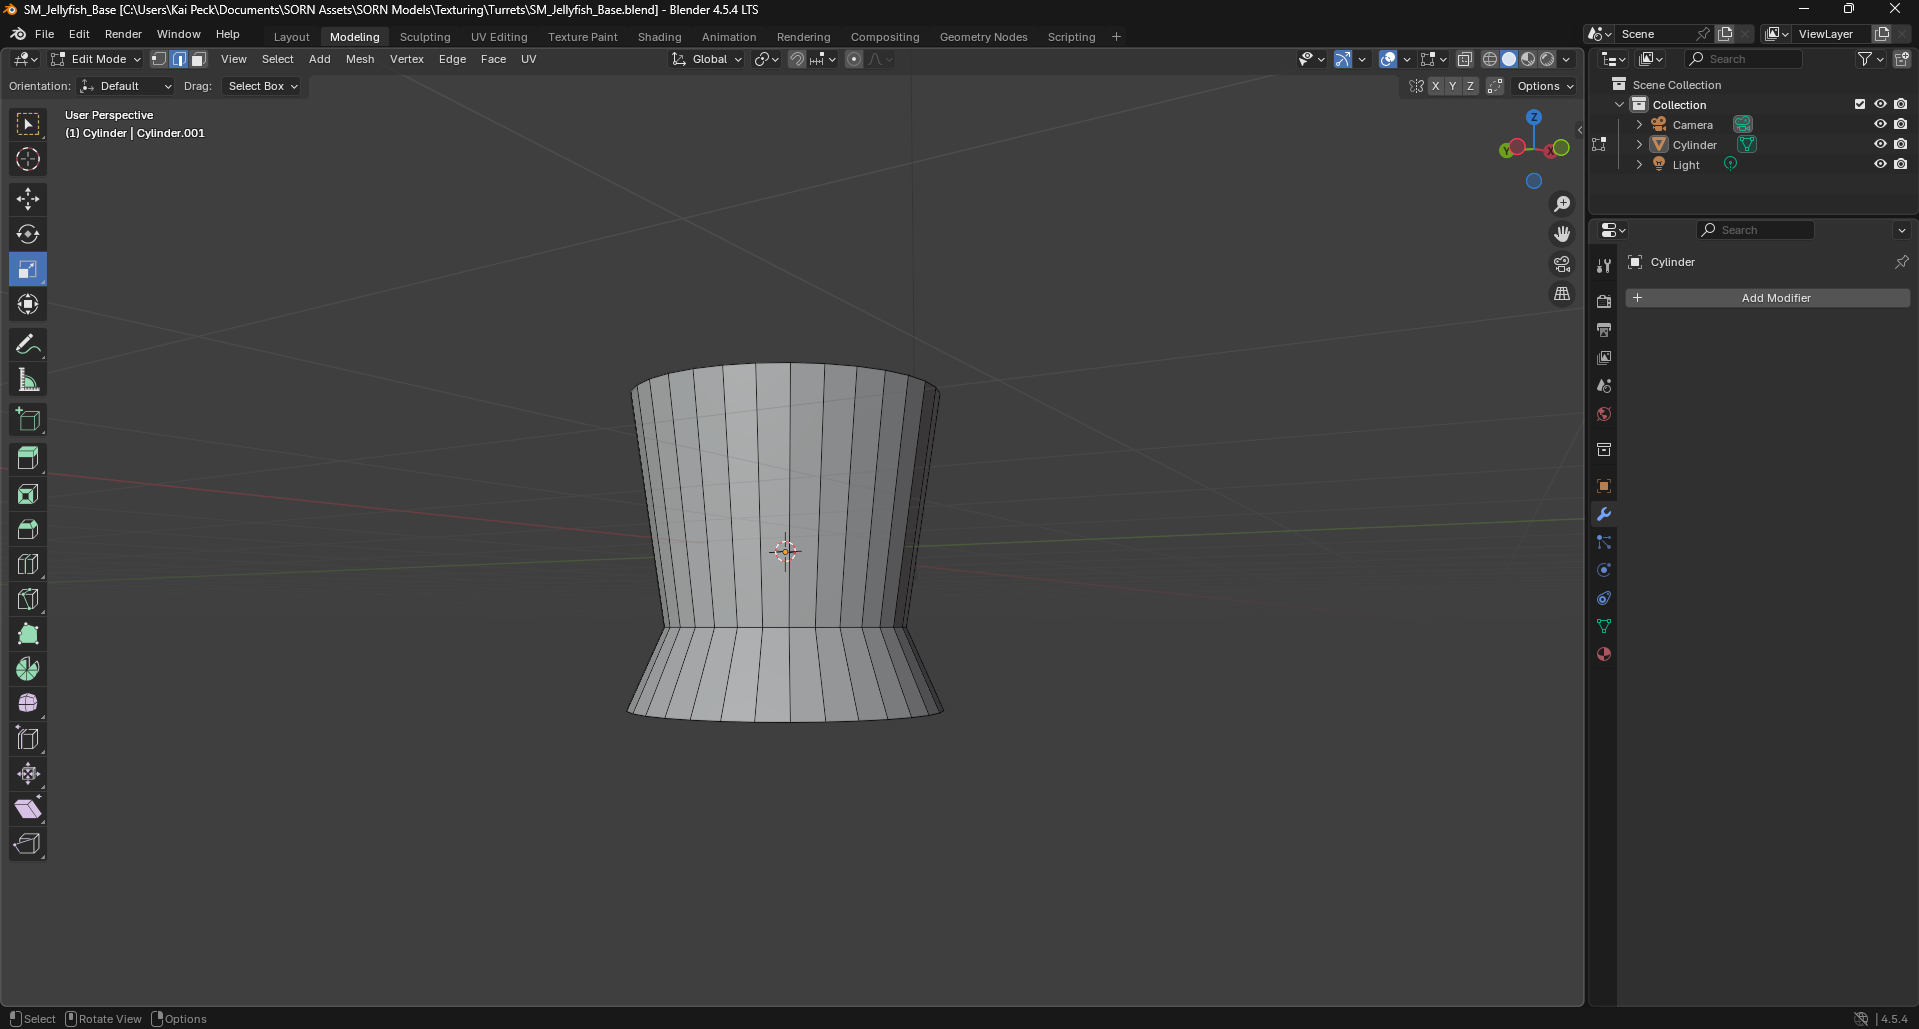Open the Global orientation dropdown
The height and width of the screenshot is (1029, 1919).
708,59
